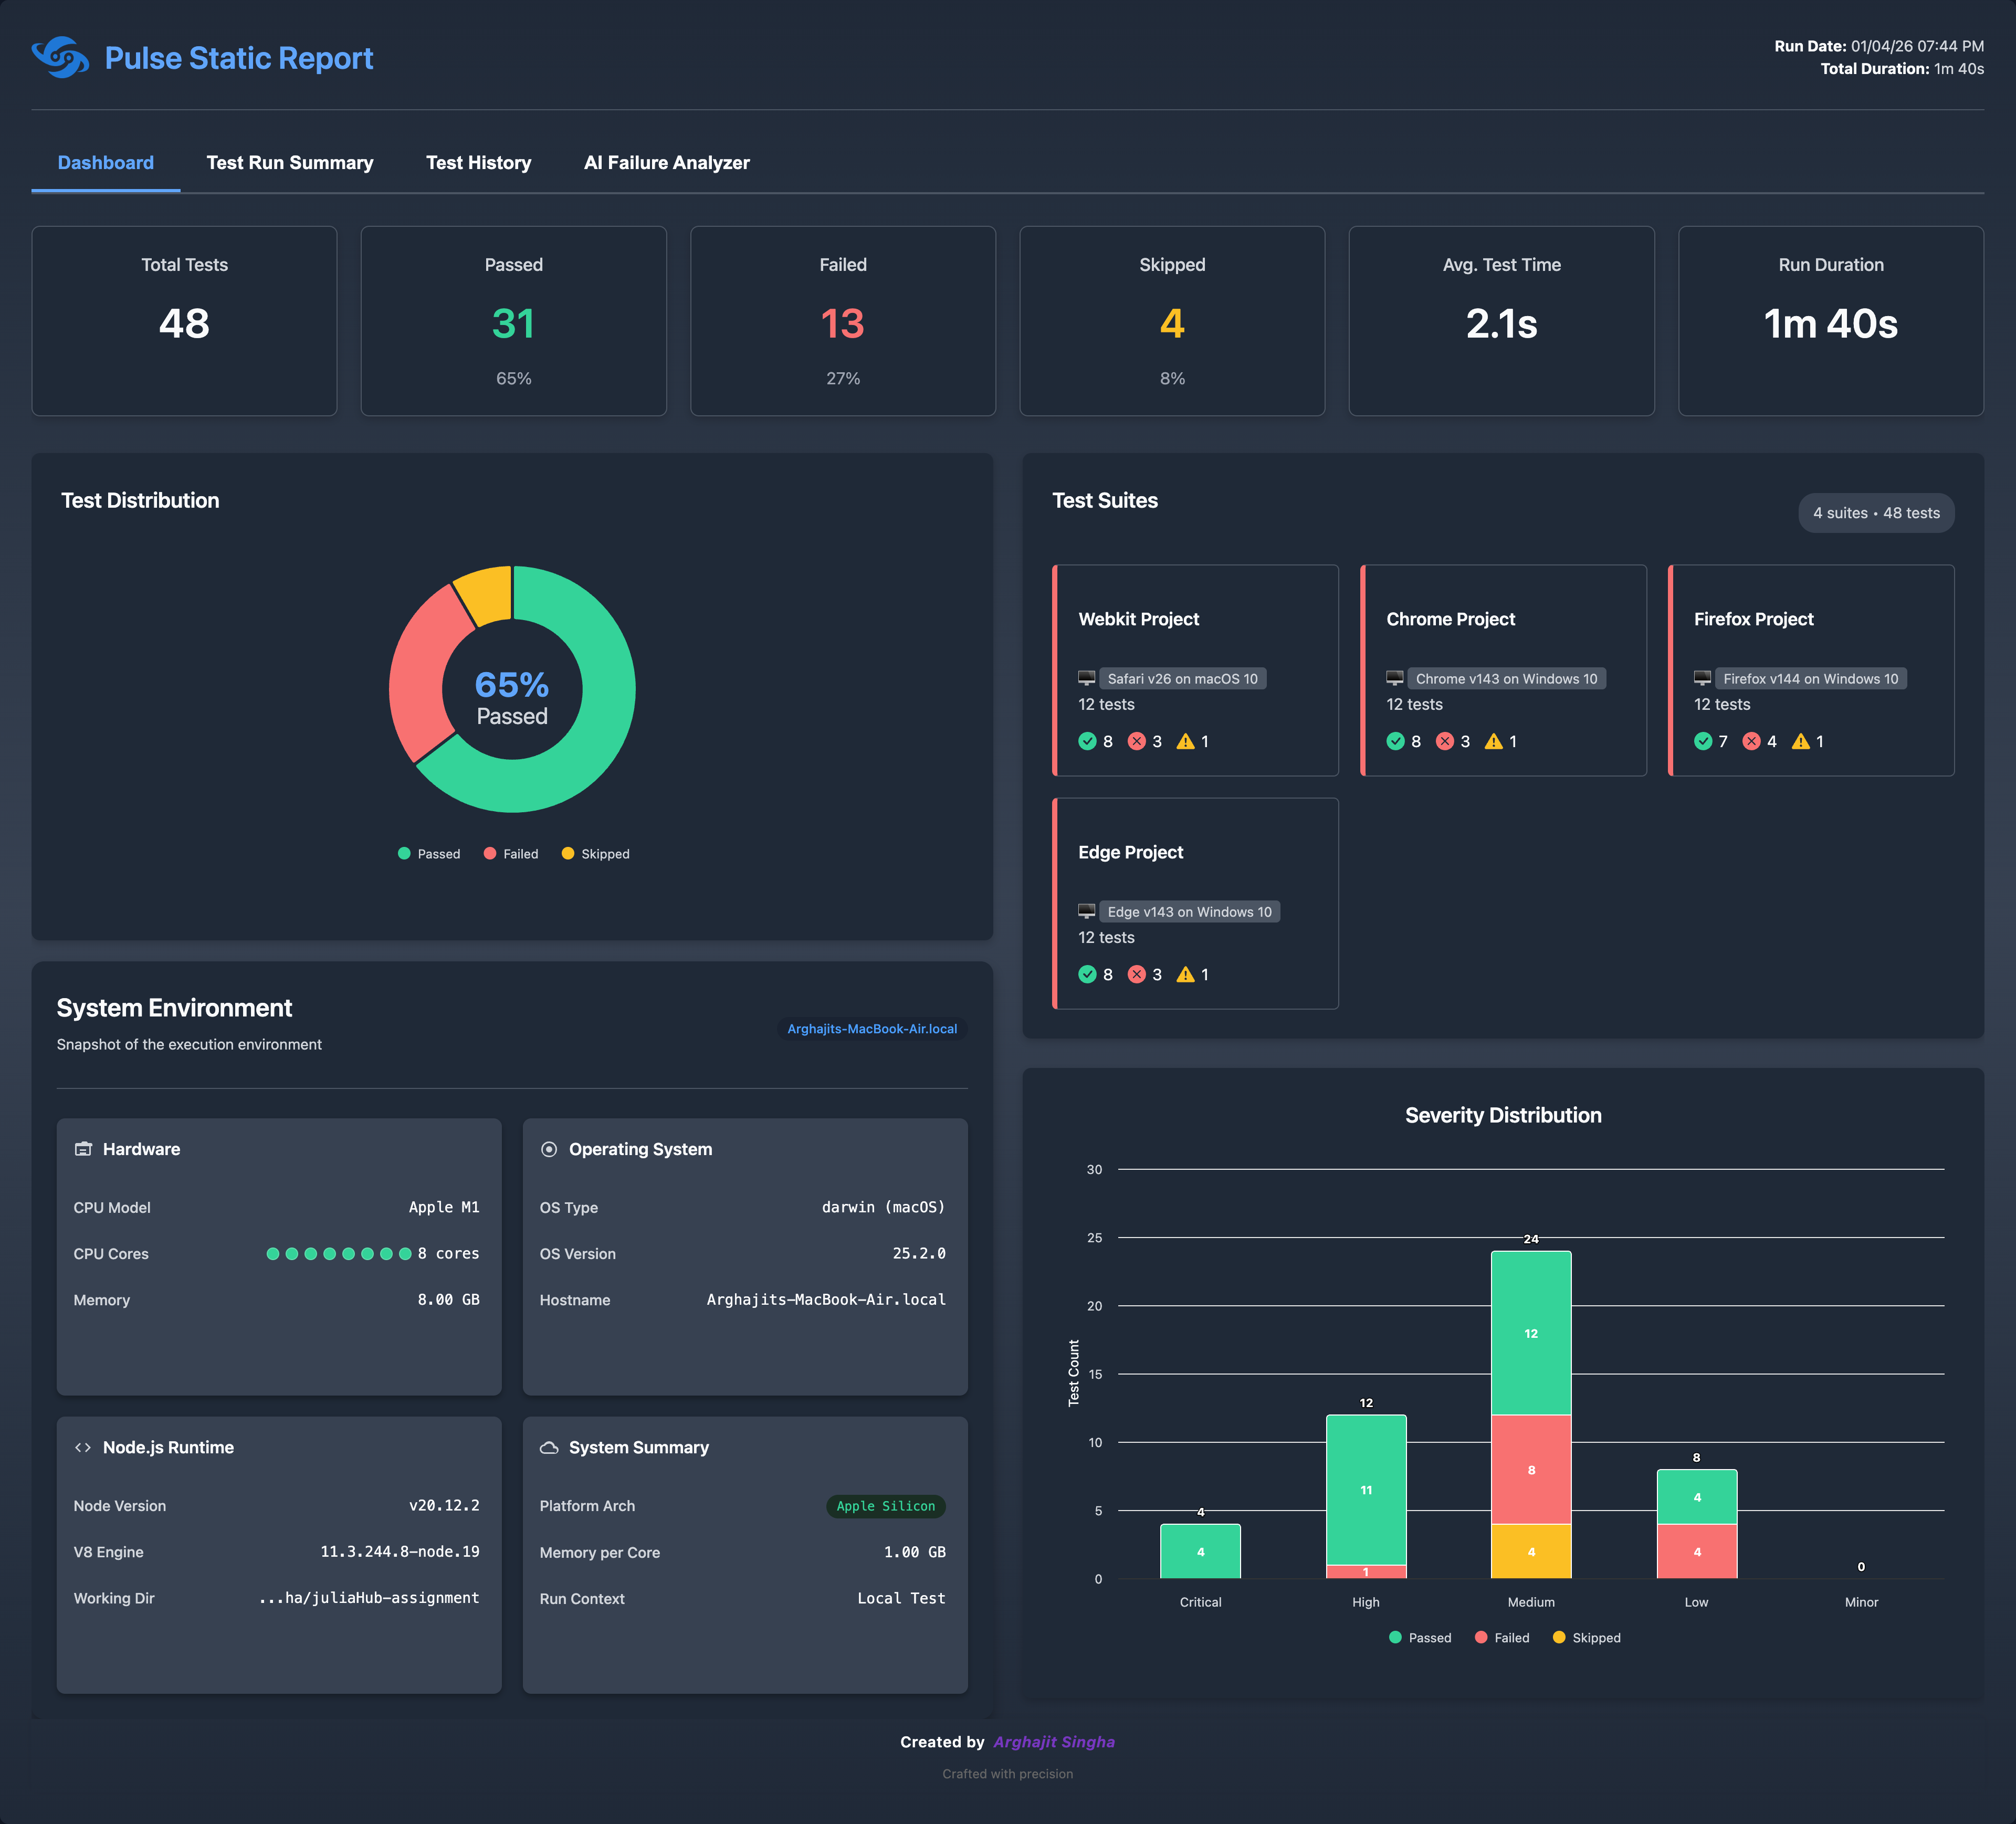Toggle Failed in the Severity Distribution legend

[x=1502, y=1637]
